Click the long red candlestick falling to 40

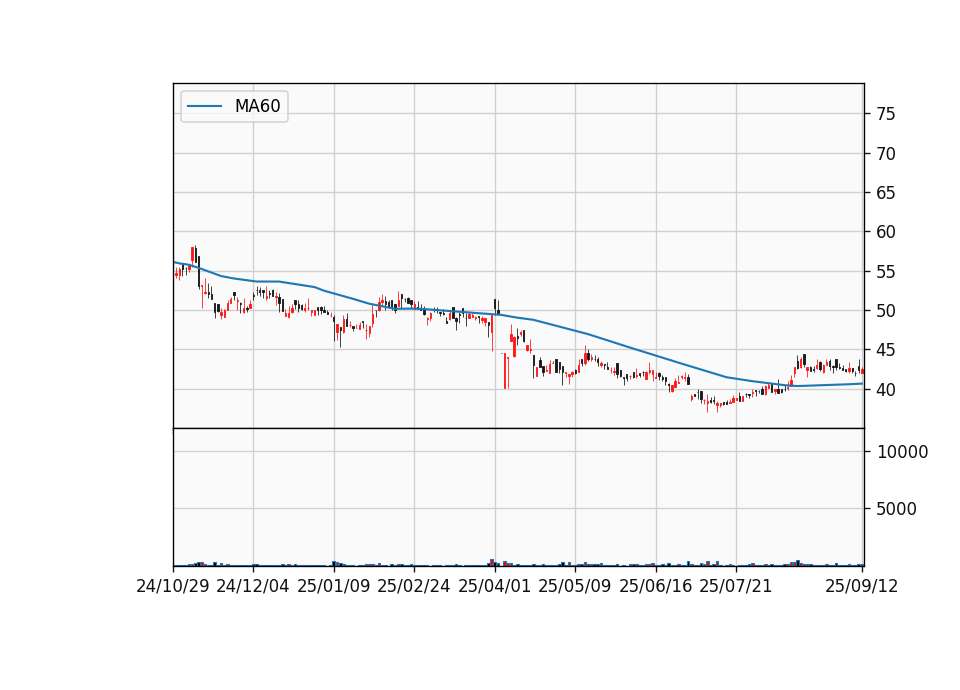[506, 372]
